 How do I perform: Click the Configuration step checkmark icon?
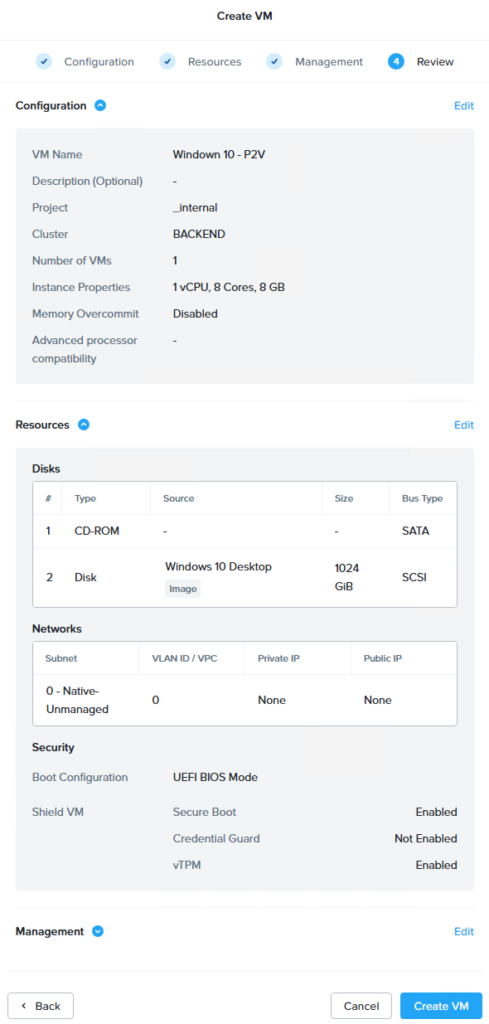[x=44, y=61]
